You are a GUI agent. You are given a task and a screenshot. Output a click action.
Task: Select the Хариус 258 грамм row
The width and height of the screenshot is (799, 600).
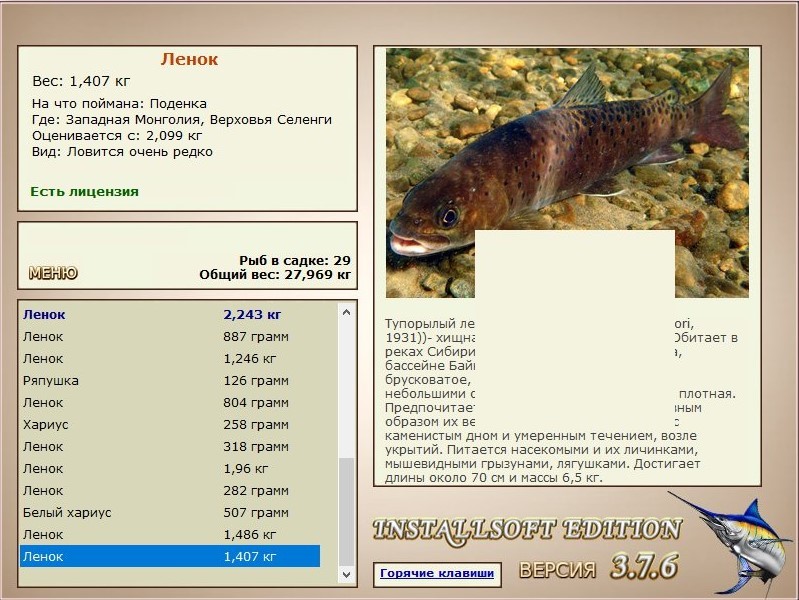[x=170, y=424]
